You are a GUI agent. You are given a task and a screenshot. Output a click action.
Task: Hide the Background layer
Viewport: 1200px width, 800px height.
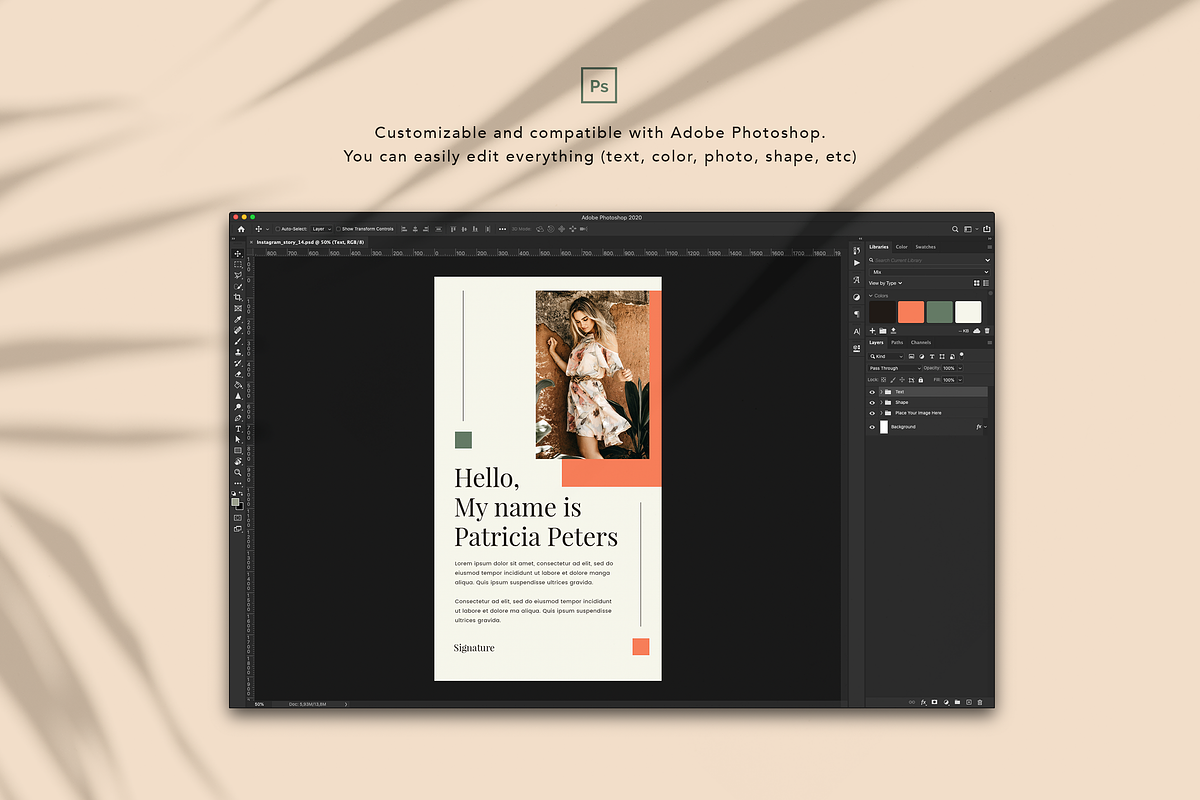872,427
